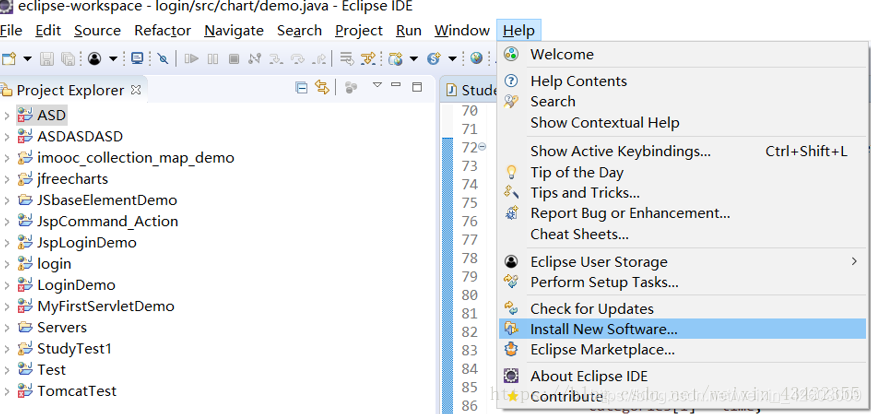The width and height of the screenshot is (871, 414).
Task: Select the MyFirstServletDemo project
Action: pyautogui.click(x=106, y=306)
